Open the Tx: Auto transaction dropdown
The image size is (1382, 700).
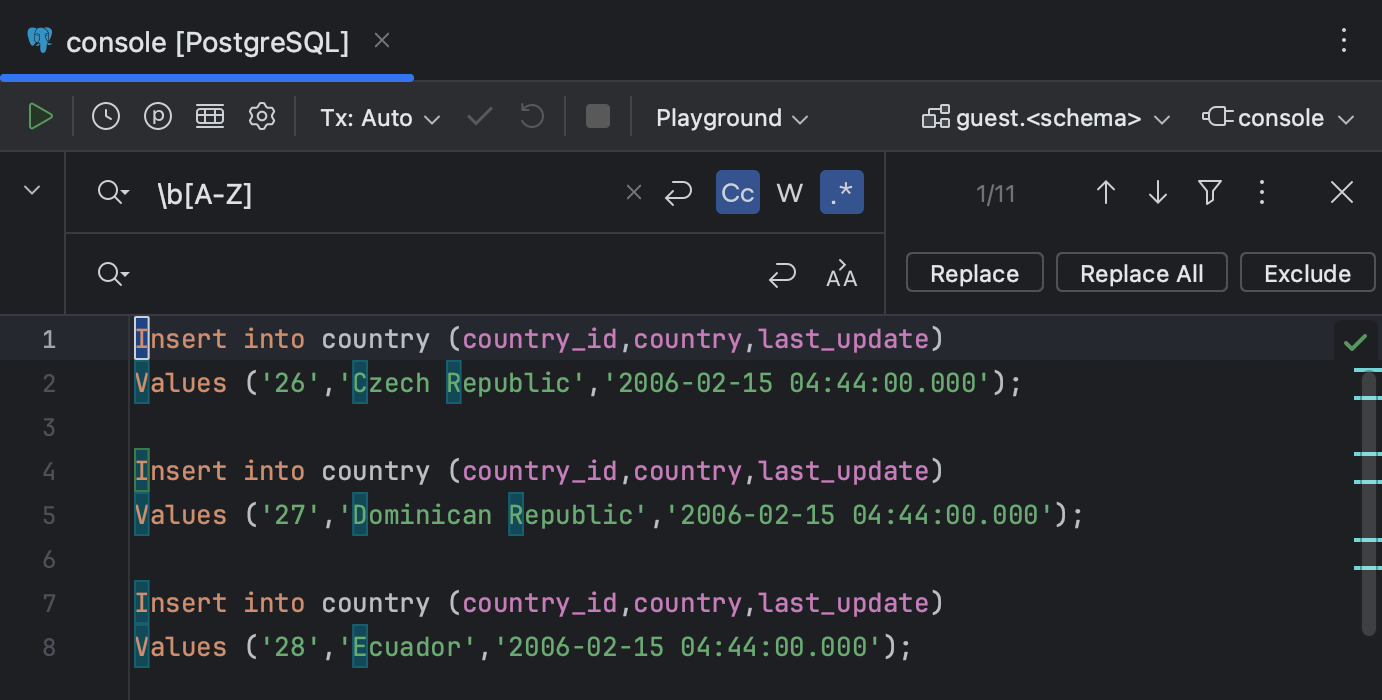380,118
